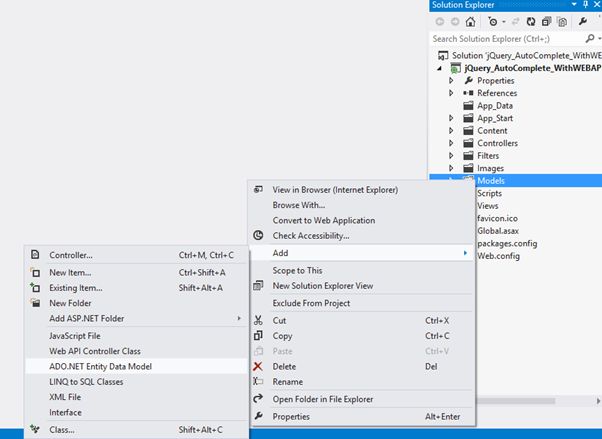Viewport: 602px width, 439px height.
Task: Expand the Images folder
Action: click(451, 168)
